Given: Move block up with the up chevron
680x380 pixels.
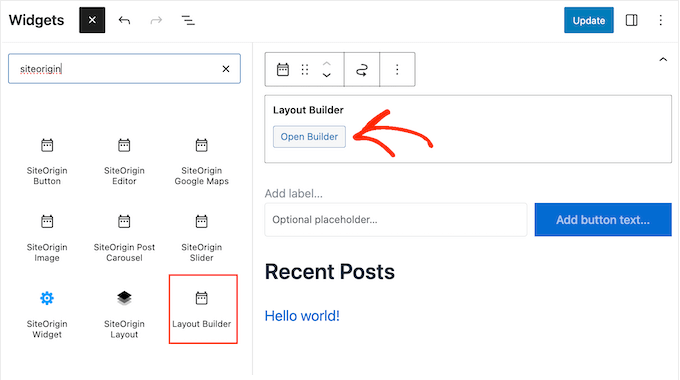Looking at the screenshot, I should point(327,63).
